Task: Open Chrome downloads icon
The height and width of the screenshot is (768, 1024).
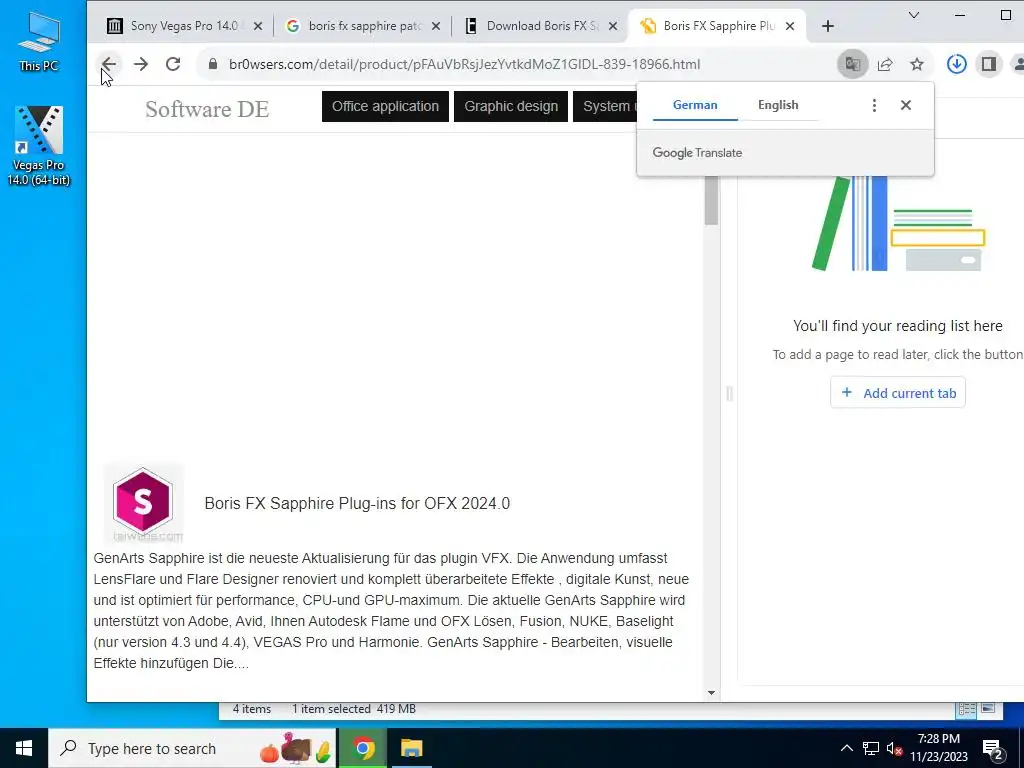Action: [x=957, y=64]
